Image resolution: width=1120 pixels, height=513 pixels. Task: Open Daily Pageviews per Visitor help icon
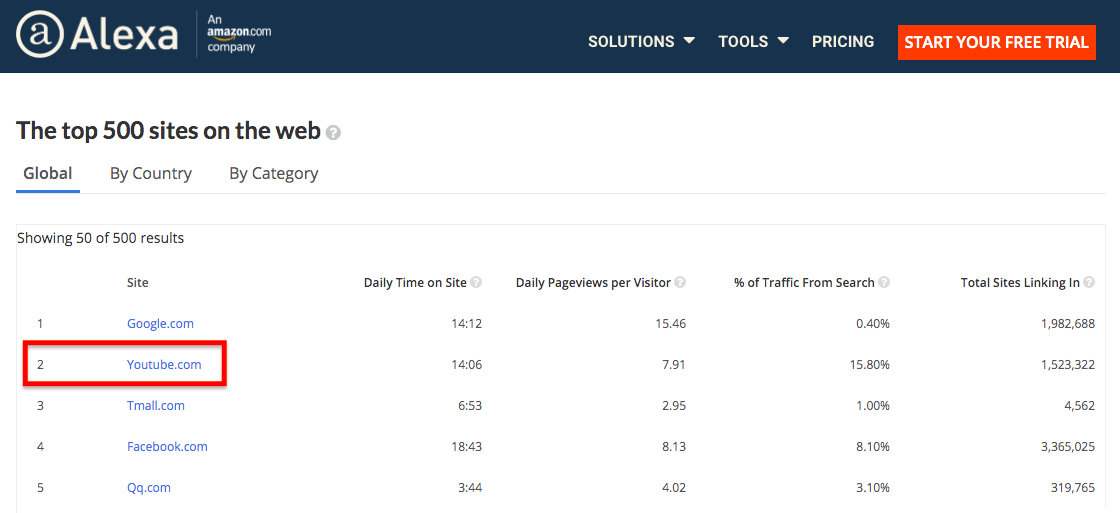680,283
